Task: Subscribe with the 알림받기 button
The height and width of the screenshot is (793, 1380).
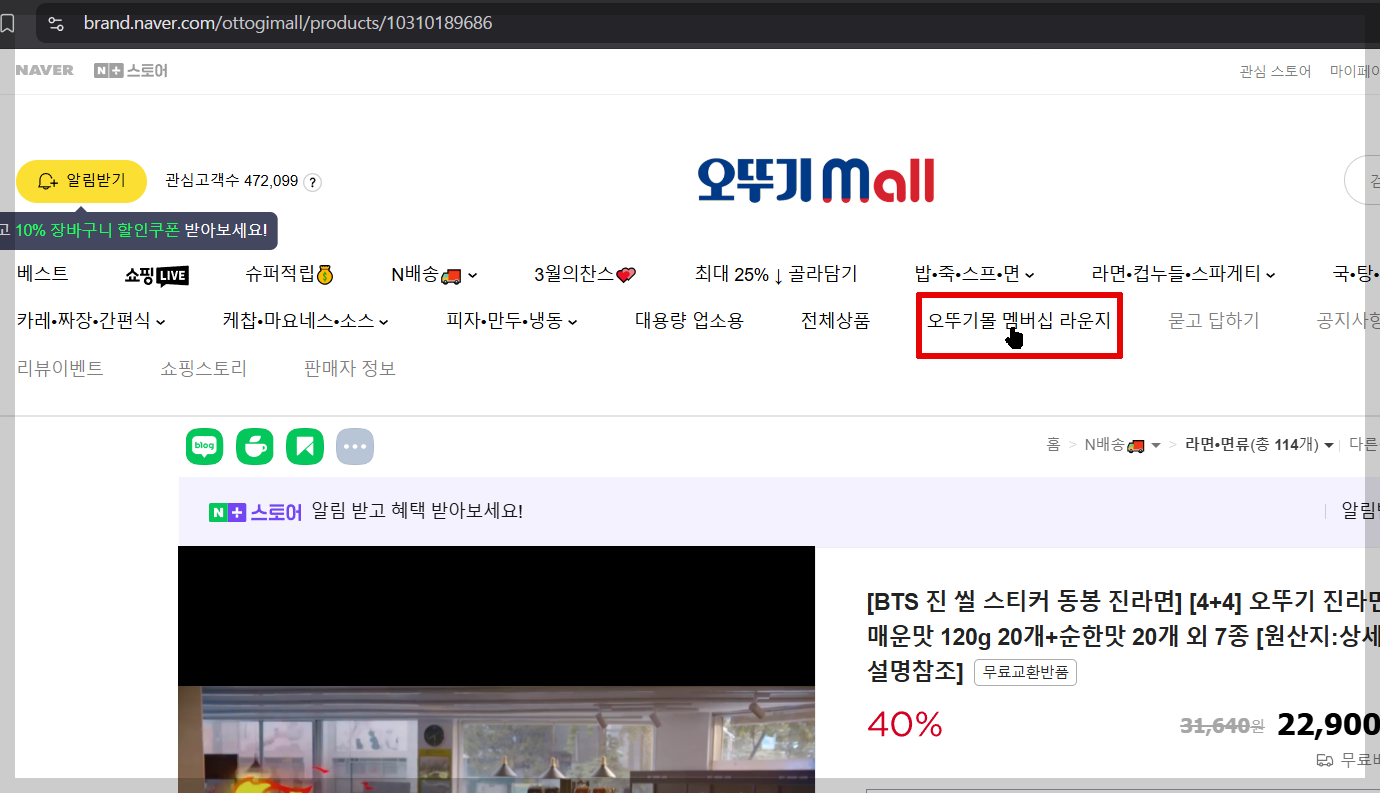Action: [81, 181]
